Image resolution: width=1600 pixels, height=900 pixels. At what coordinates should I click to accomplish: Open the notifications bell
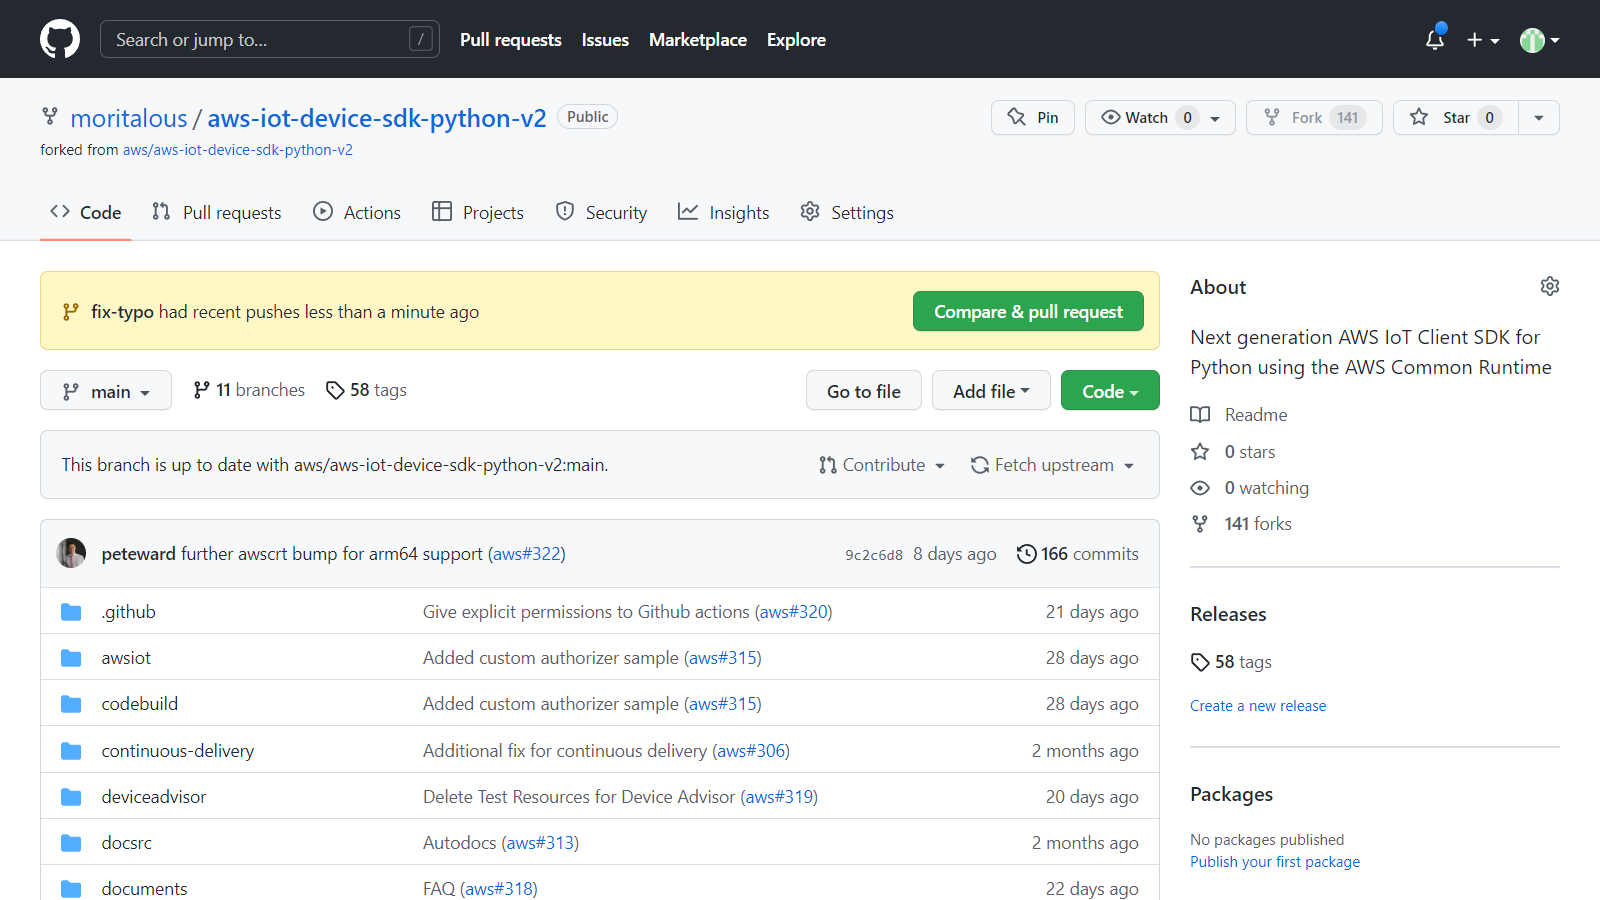tap(1434, 40)
